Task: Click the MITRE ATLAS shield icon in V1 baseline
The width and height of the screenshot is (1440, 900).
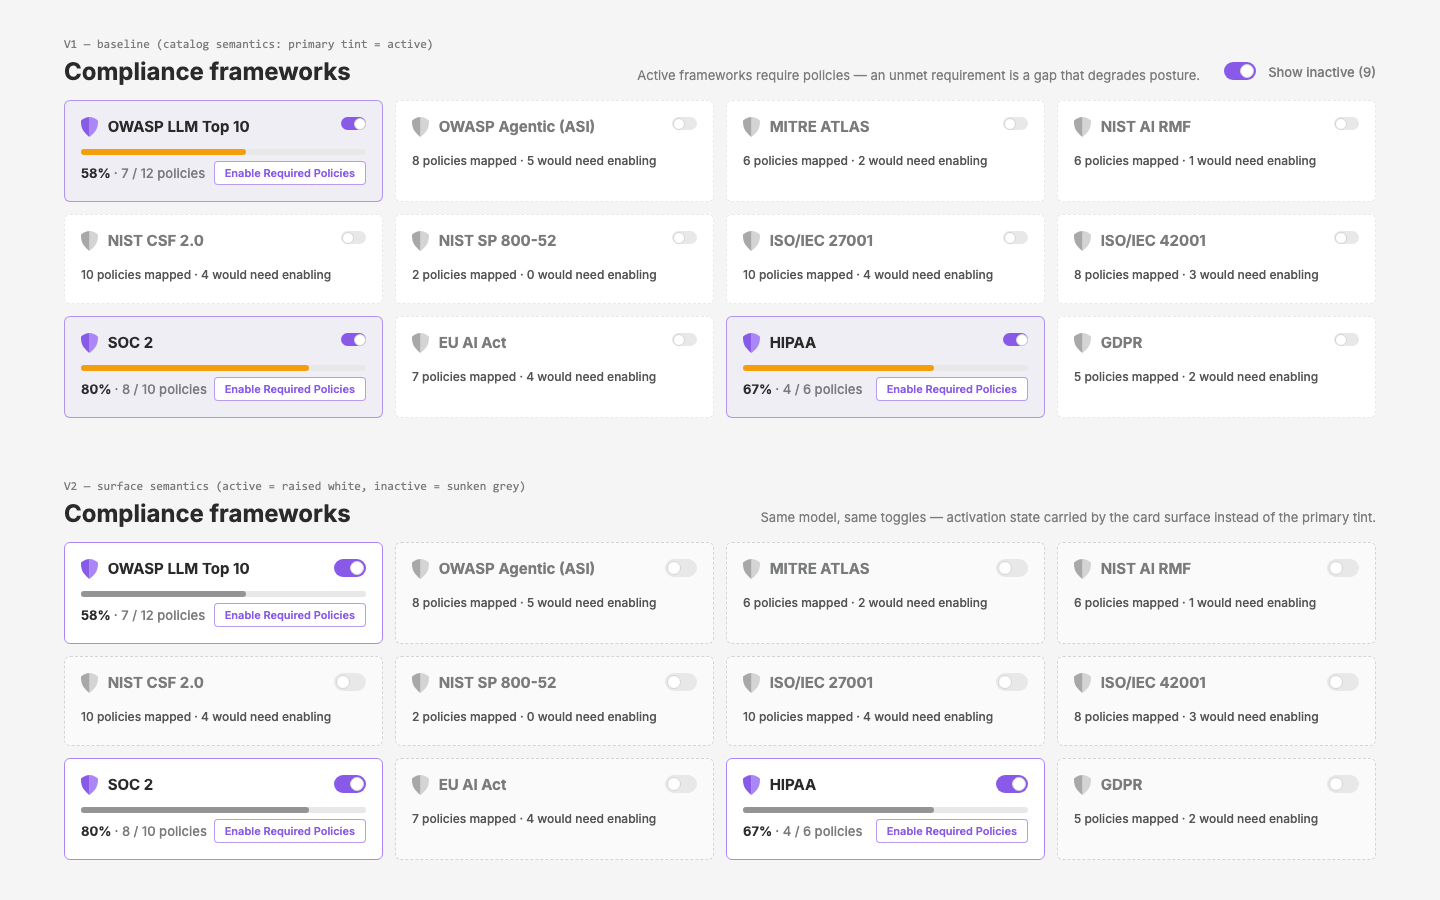Action: coord(751,127)
